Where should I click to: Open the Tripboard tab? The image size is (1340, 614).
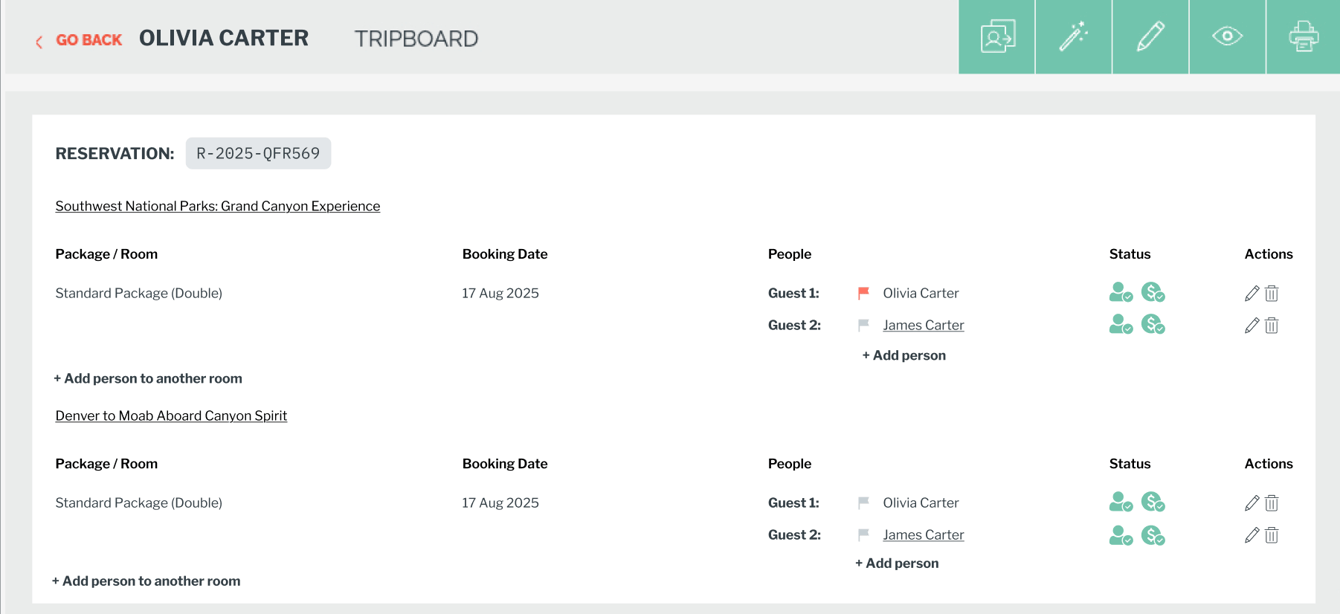click(416, 39)
